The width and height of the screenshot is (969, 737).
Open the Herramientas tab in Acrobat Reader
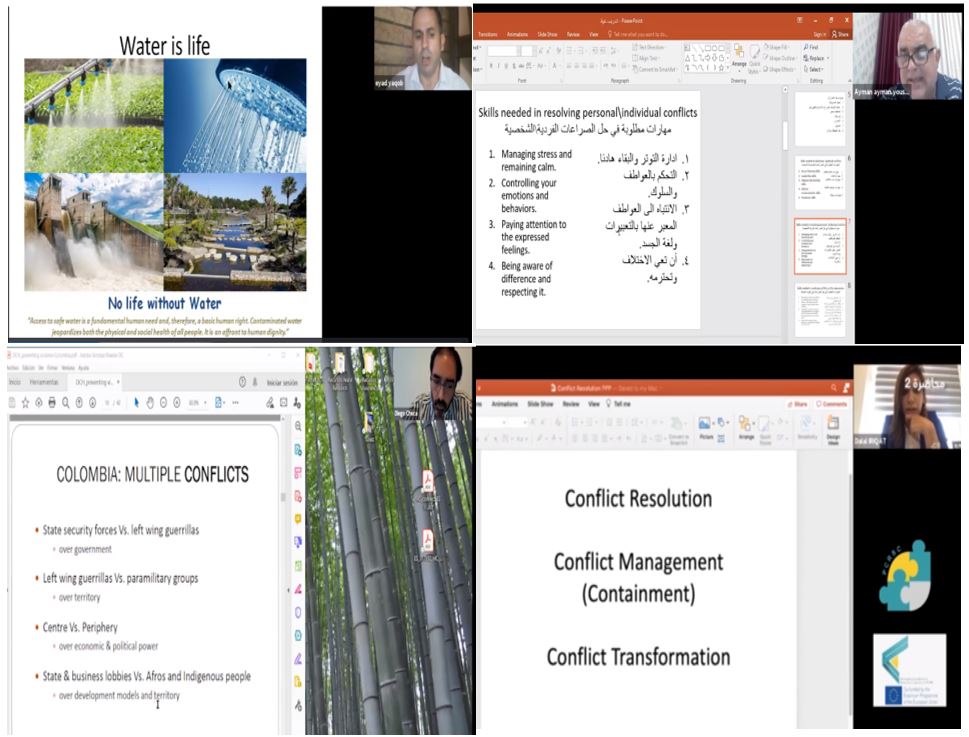(44, 382)
